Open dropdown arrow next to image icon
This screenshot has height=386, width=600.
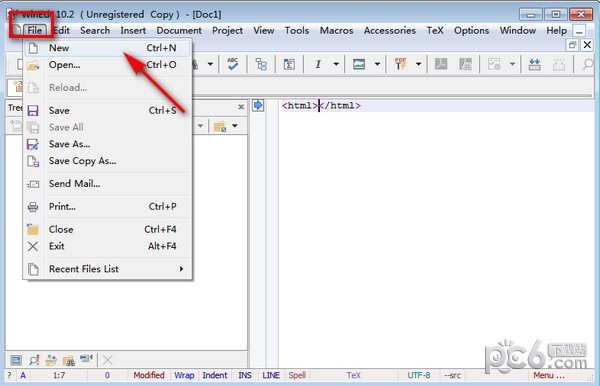coord(377,64)
